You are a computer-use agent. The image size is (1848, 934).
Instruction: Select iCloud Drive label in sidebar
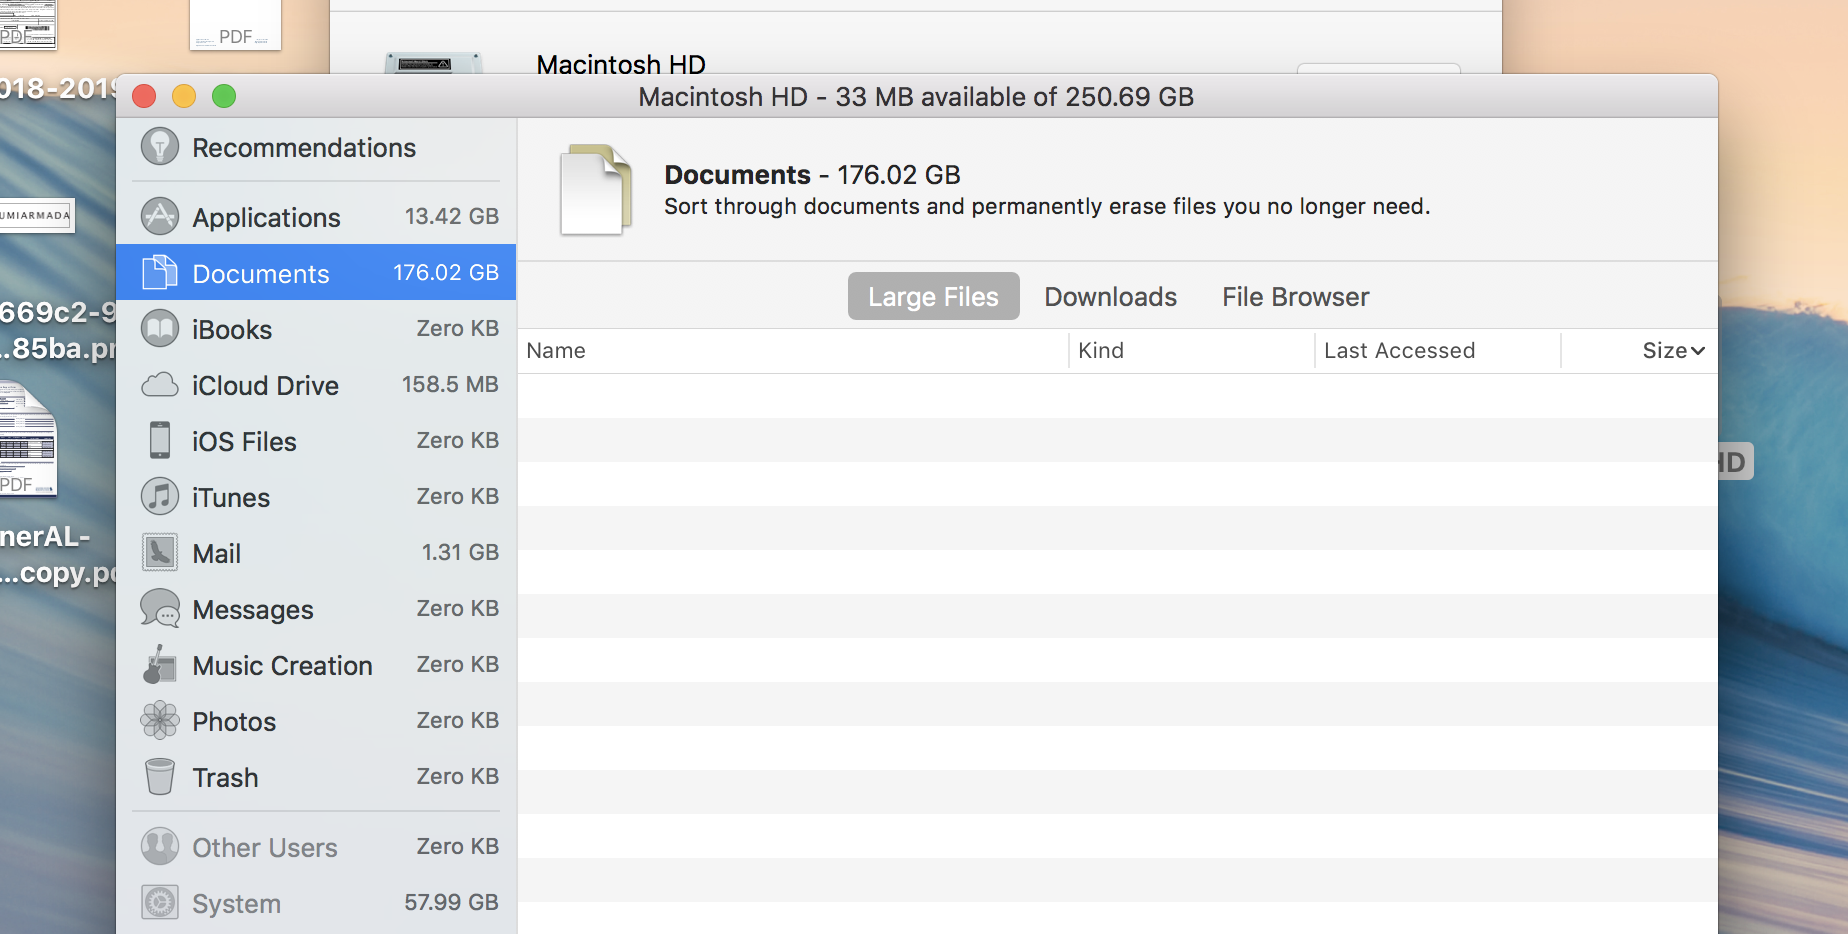265,385
